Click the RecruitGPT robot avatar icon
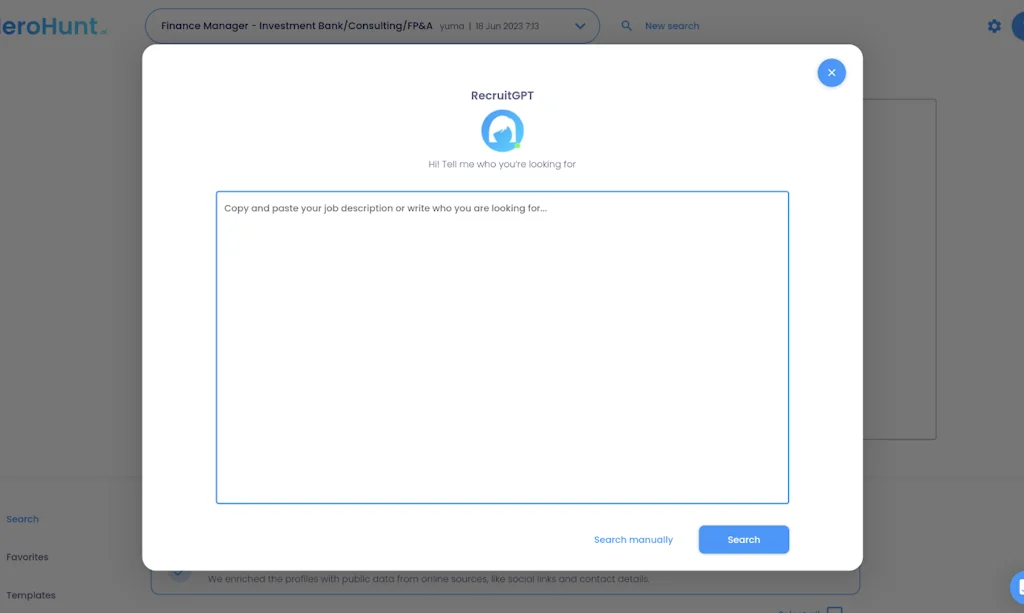 click(502, 130)
